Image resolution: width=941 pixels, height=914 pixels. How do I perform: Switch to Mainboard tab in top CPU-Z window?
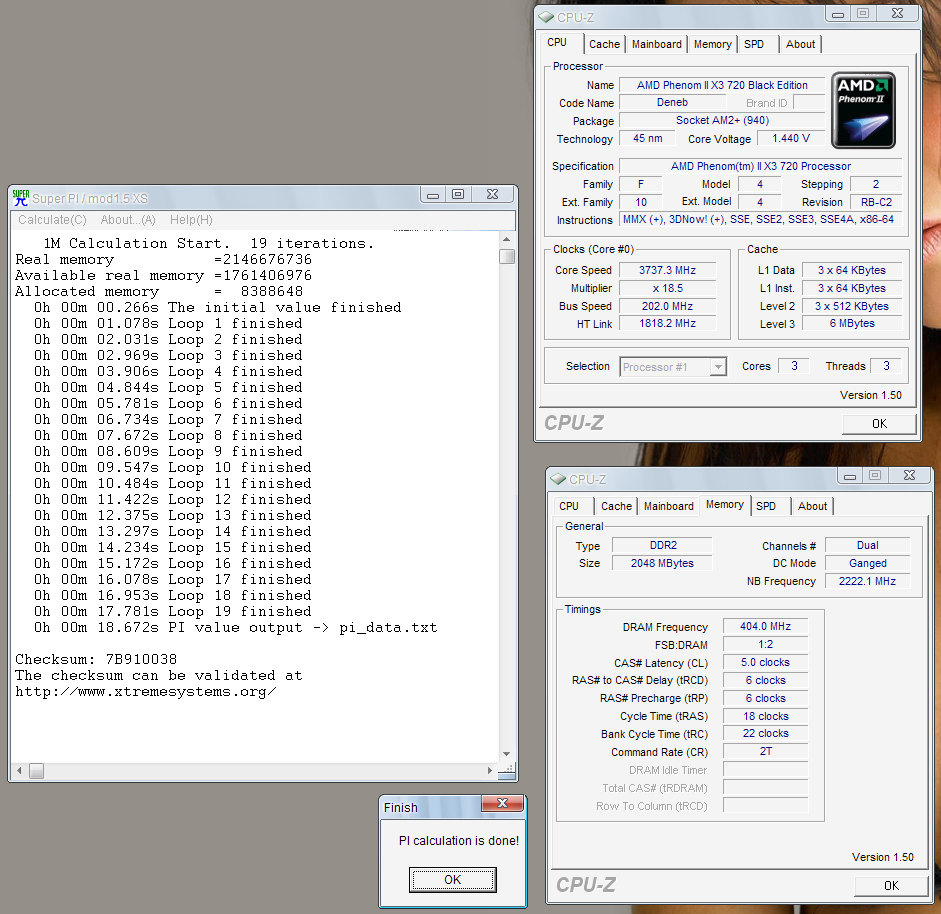pyautogui.click(x=657, y=44)
